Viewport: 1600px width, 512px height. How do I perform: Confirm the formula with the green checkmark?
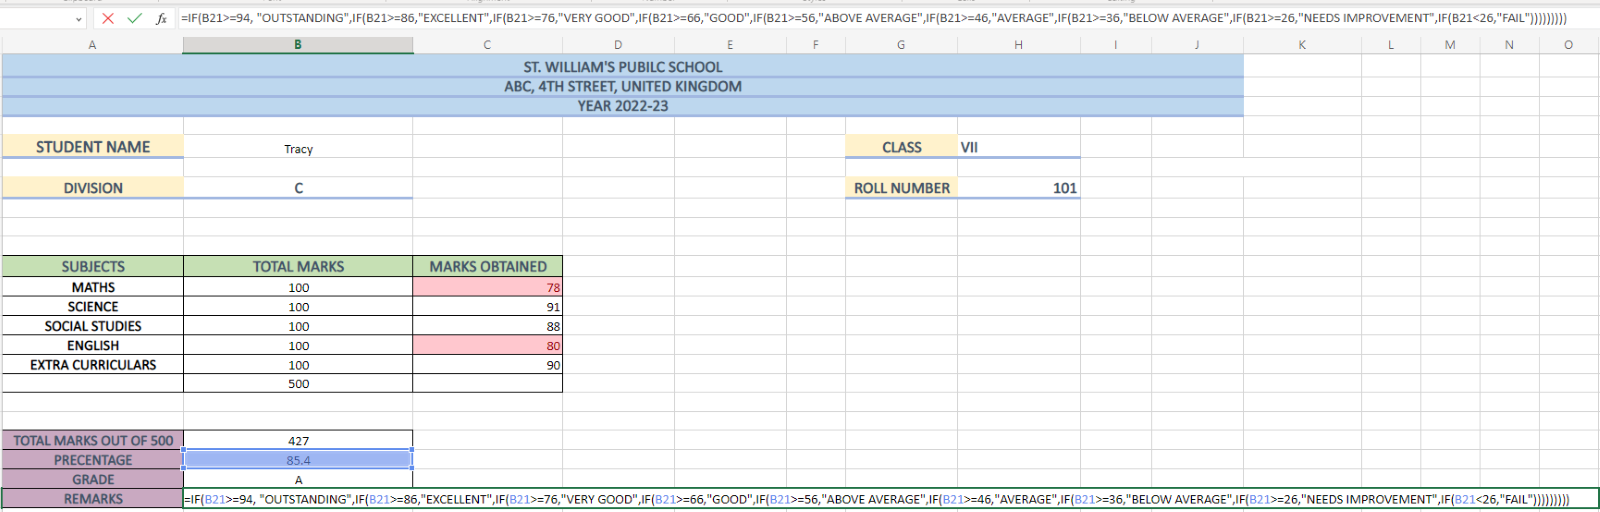[x=134, y=18]
